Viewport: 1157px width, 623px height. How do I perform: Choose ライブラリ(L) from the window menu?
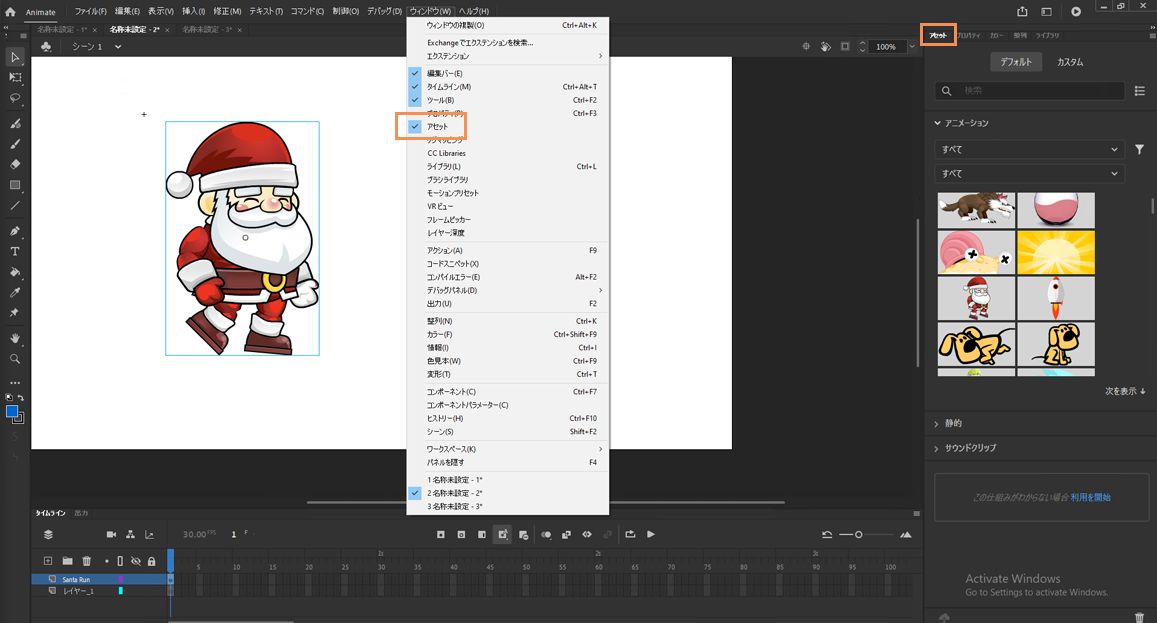coord(508,166)
